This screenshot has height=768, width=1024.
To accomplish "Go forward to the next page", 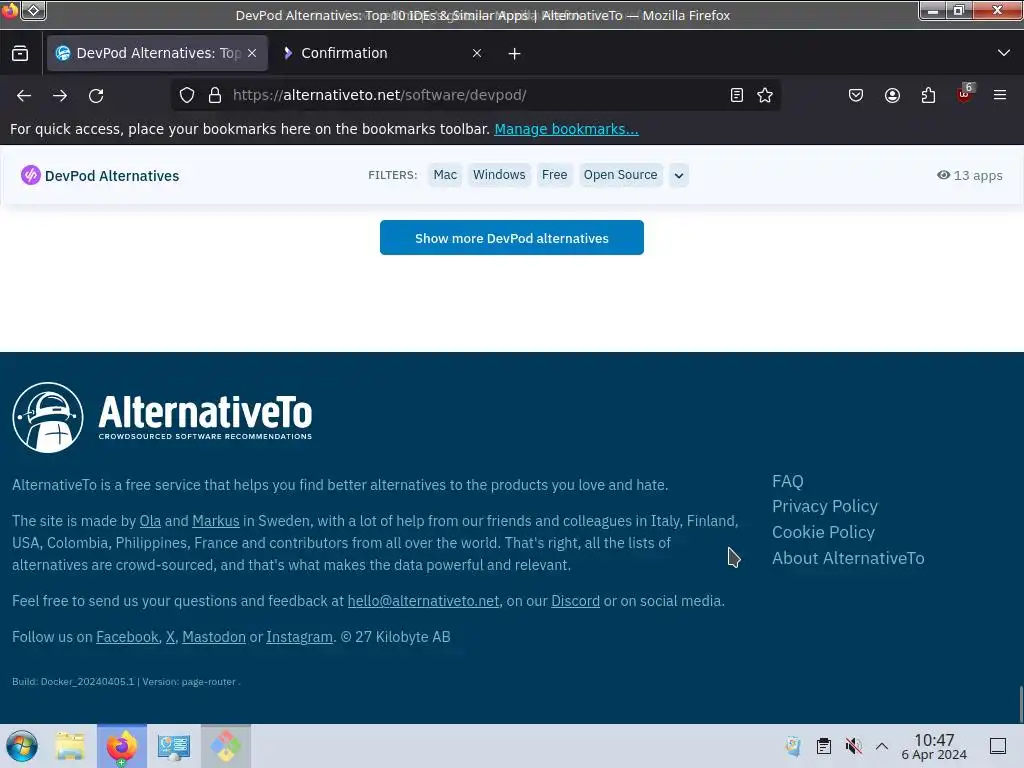I will tap(60, 95).
